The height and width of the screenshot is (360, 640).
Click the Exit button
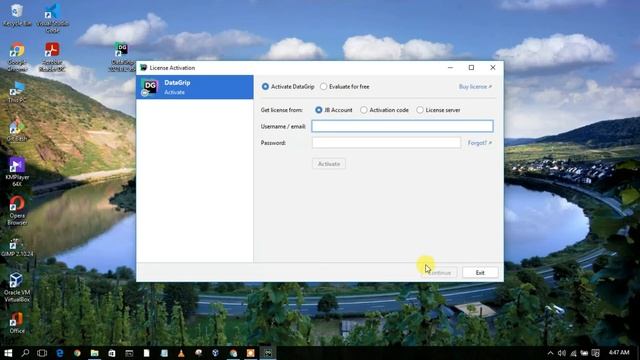pyautogui.click(x=480, y=273)
